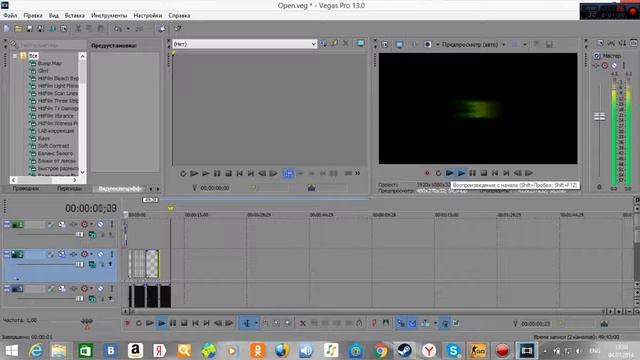Toggle Enable Snapping in timeline toolbar
This screenshot has width=640, height=360.
tap(401, 323)
